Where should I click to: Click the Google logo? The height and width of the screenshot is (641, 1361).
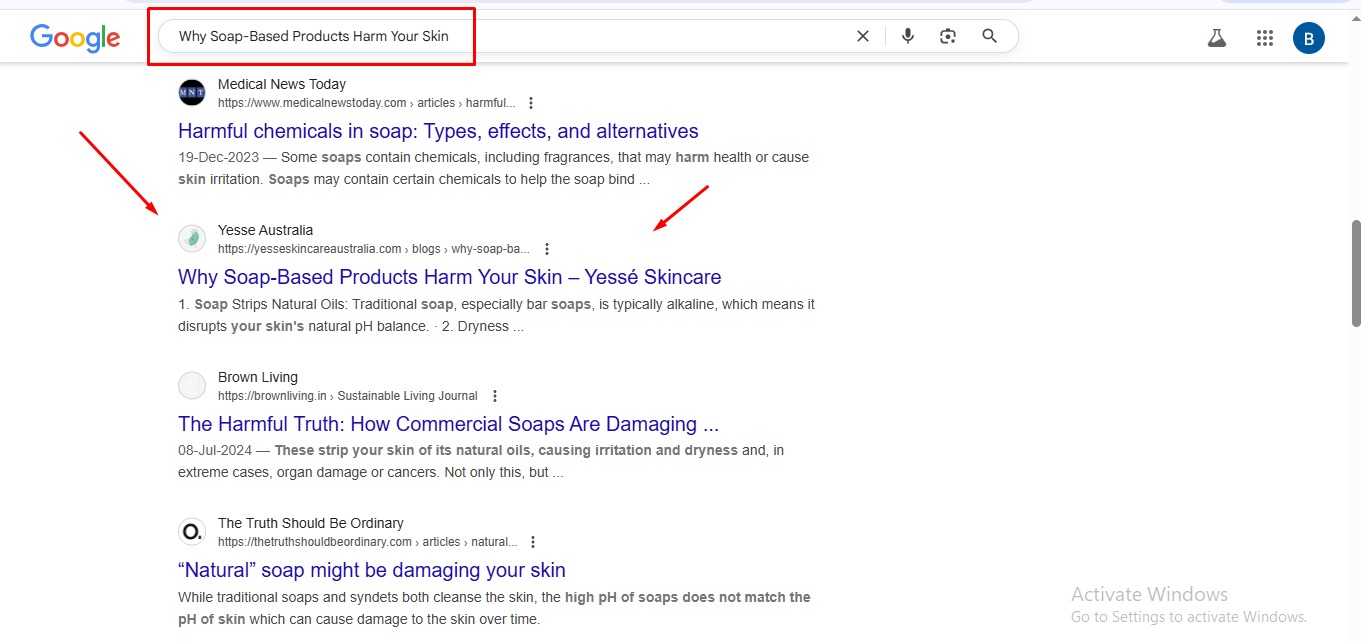pos(75,38)
